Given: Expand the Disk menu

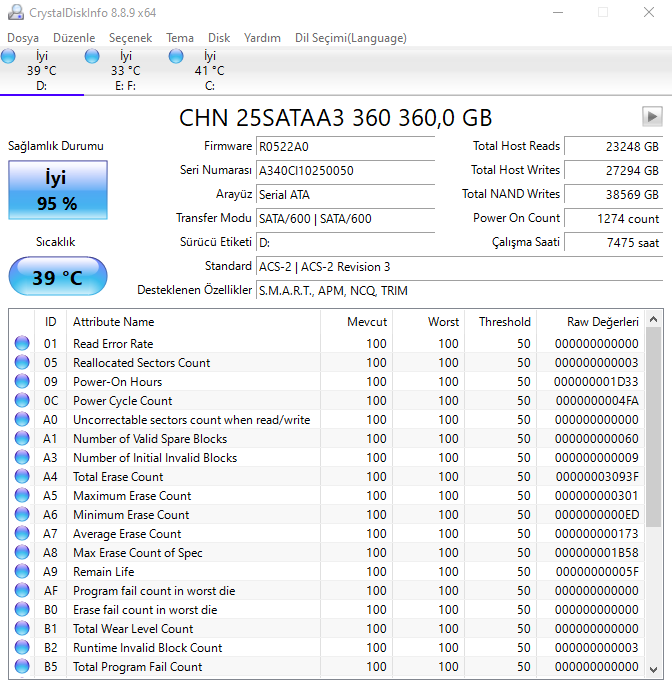Looking at the screenshot, I should tap(219, 38).
